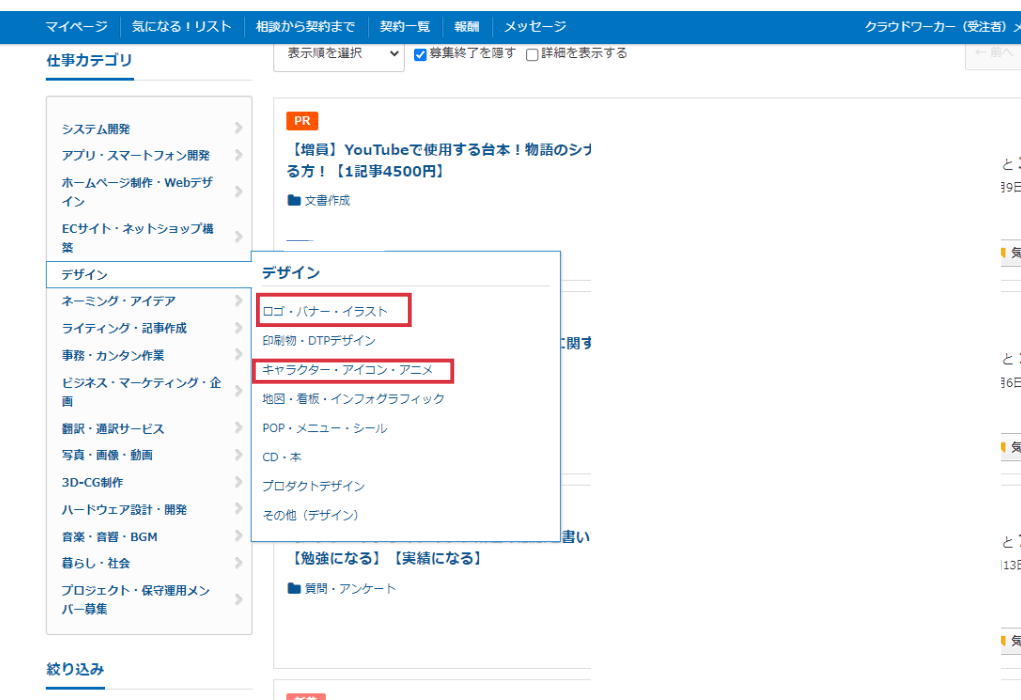Screen dimensions: 1021x700
Task: Uncheck the 募集終了を隠す checkbox
Action: coord(420,55)
